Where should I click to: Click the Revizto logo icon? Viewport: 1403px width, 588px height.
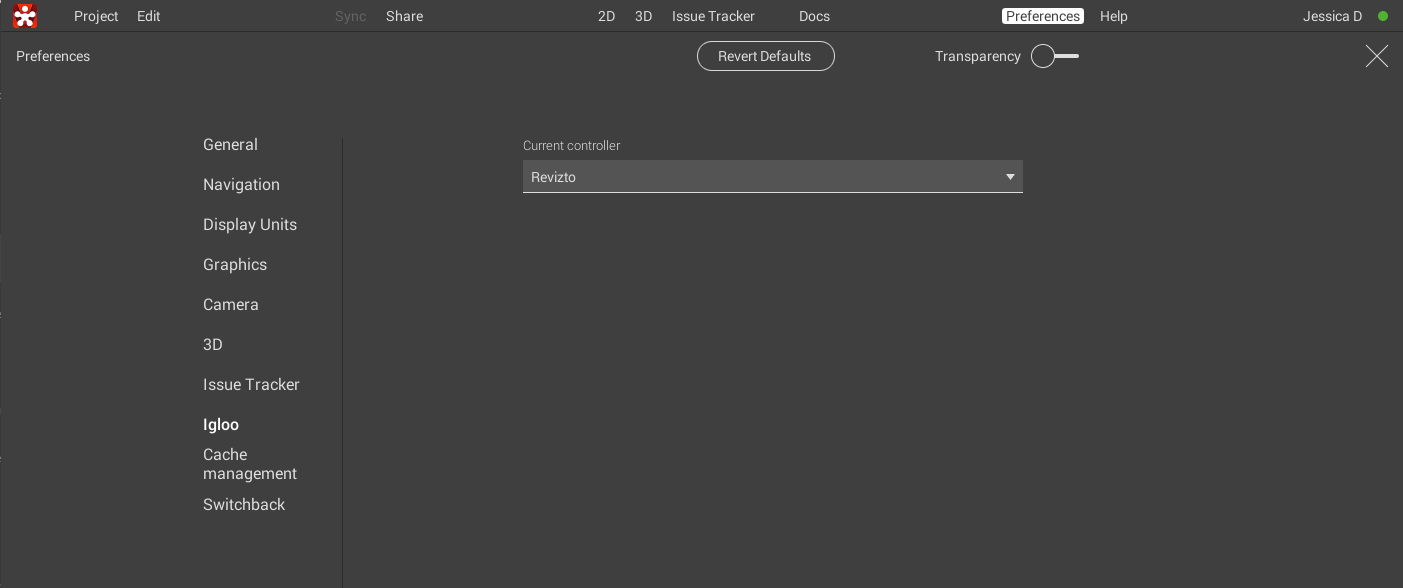tap(25, 16)
